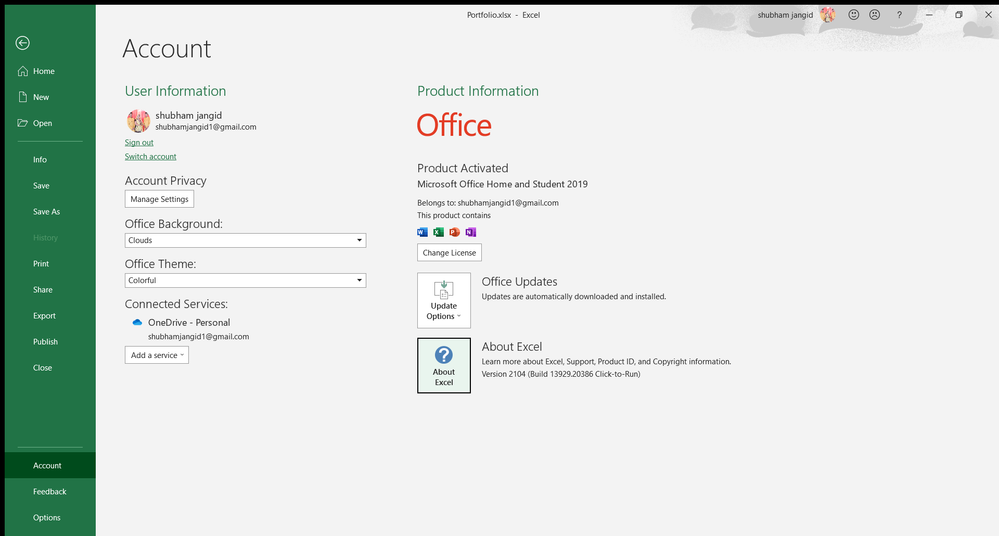
Task: Select Account in the sidebar
Action: [50, 465]
